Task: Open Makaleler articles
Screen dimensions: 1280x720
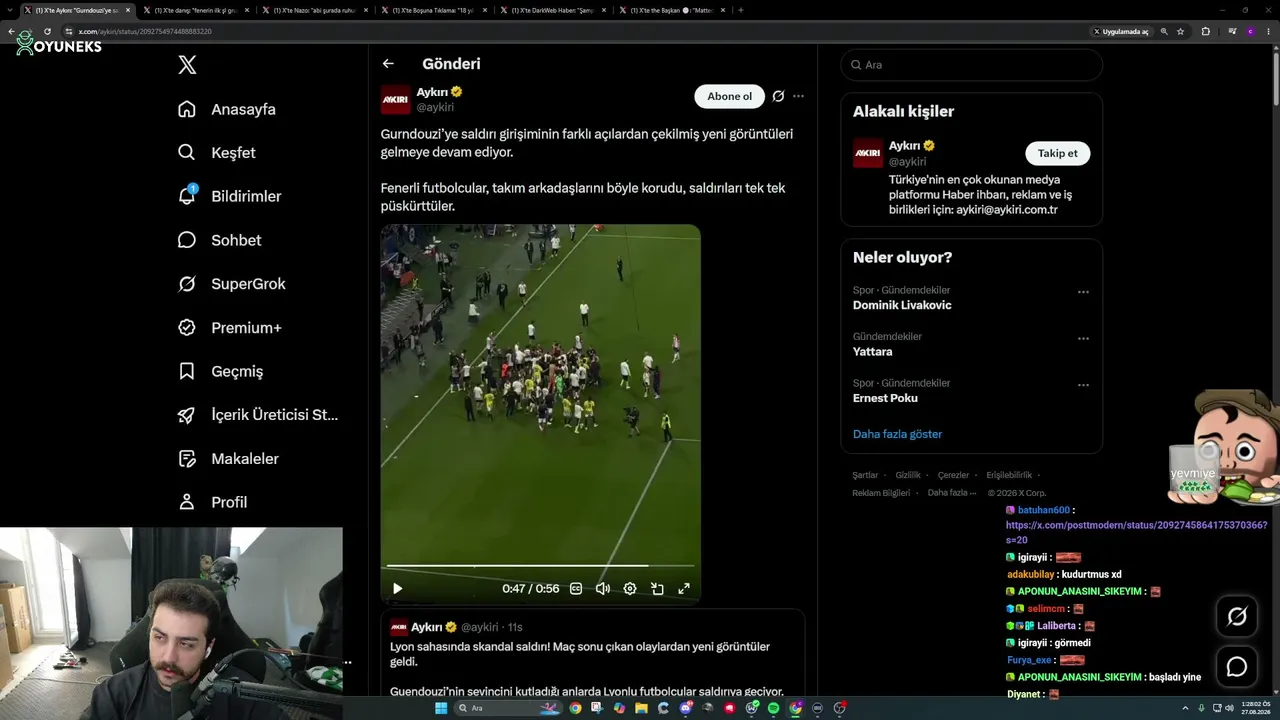Action: click(x=228, y=458)
